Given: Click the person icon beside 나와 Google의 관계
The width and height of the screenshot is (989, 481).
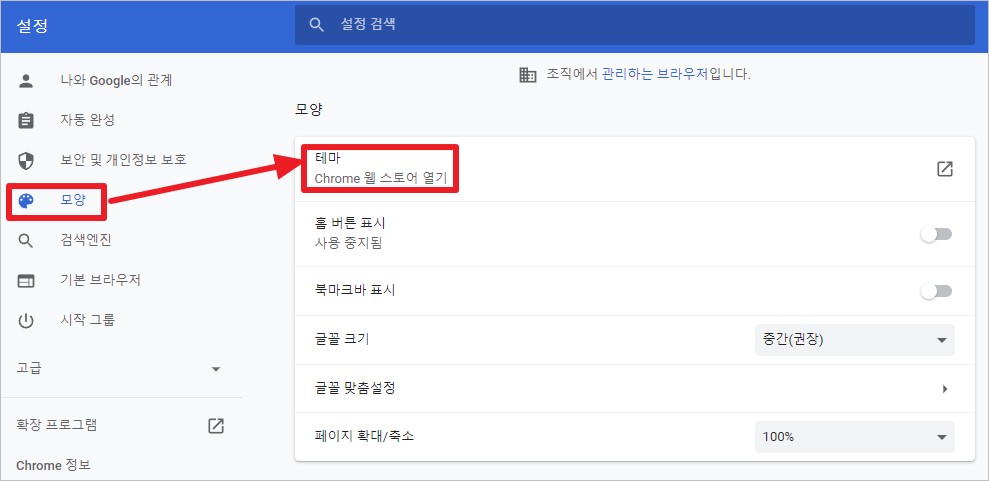Looking at the screenshot, I should pyautogui.click(x=26, y=81).
